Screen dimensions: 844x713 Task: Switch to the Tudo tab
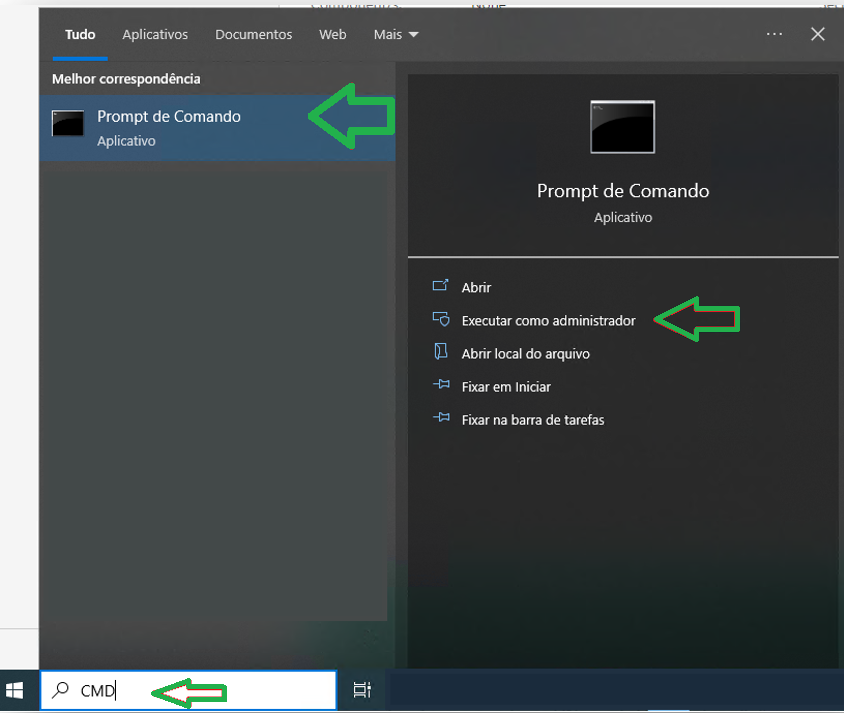tap(80, 34)
